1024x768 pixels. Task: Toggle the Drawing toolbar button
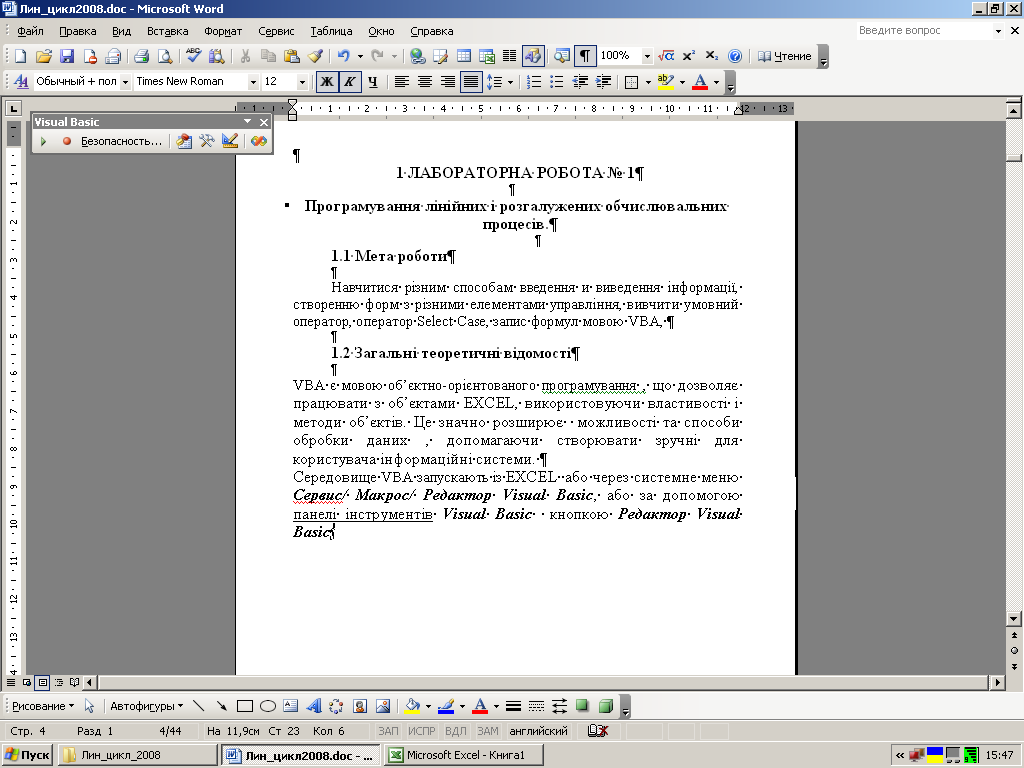point(533,57)
